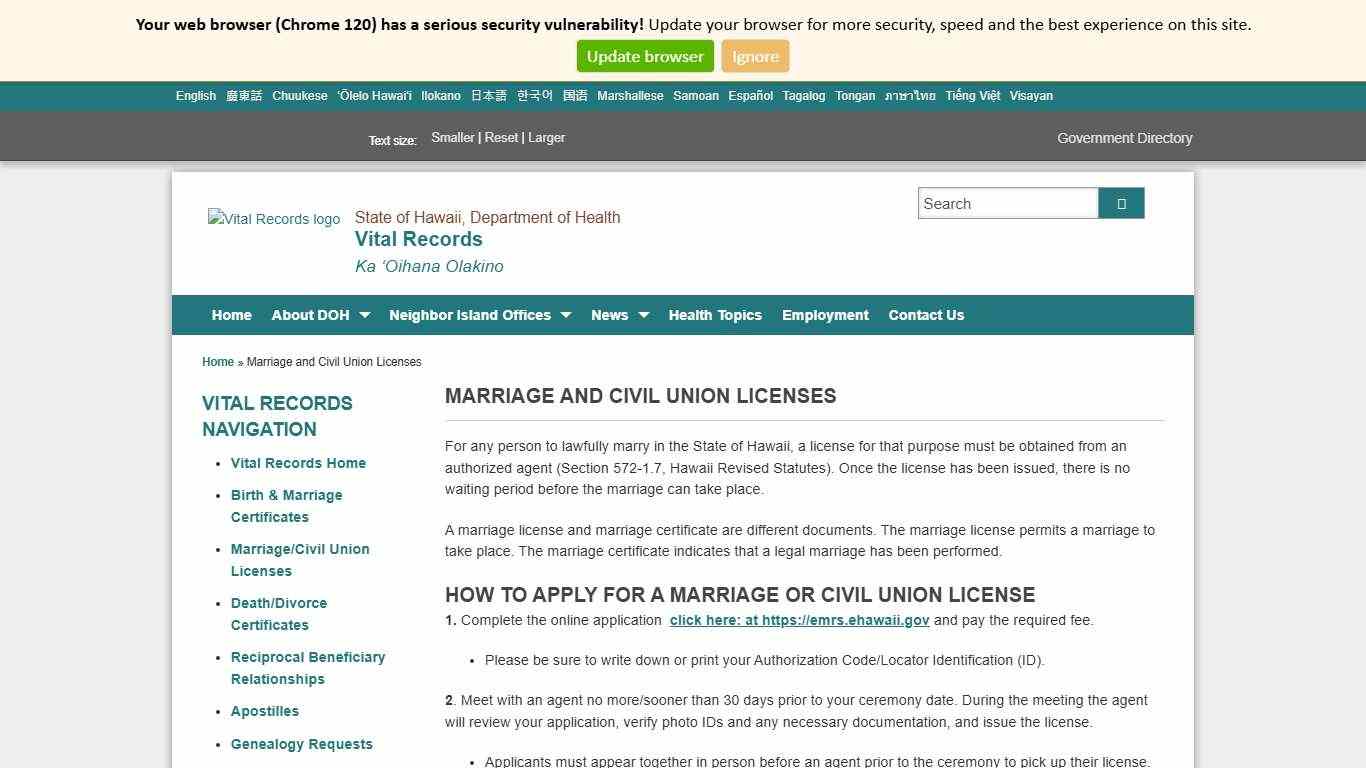The image size is (1366, 768).
Task: Click the Vital Records logo
Action: (x=273, y=219)
